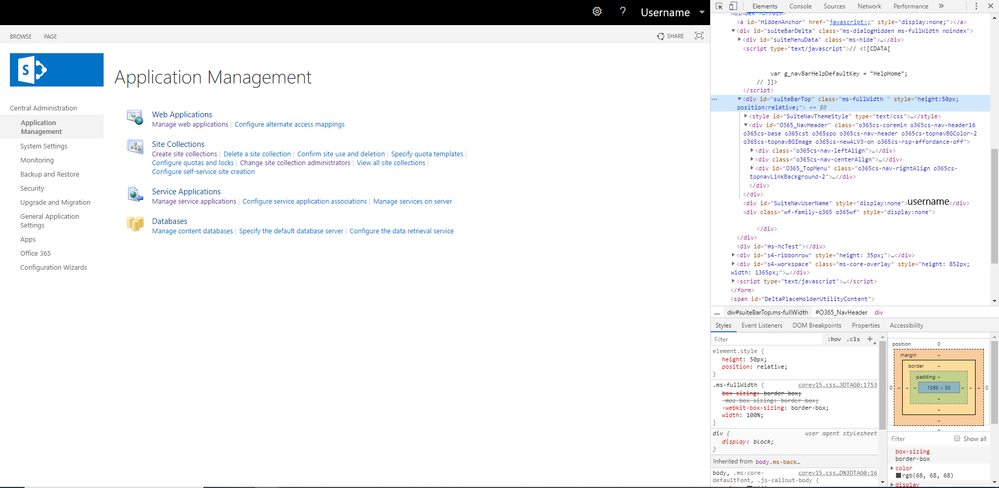Switch to the Console tab

(801, 6)
